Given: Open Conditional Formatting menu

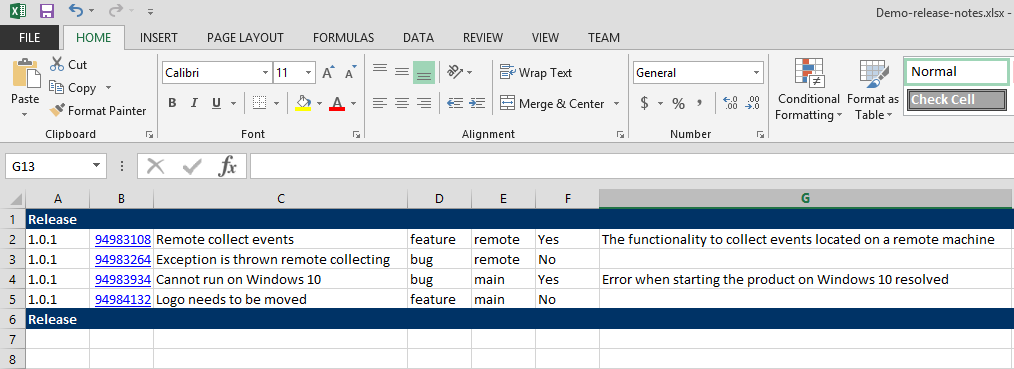Looking at the screenshot, I should [808, 89].
